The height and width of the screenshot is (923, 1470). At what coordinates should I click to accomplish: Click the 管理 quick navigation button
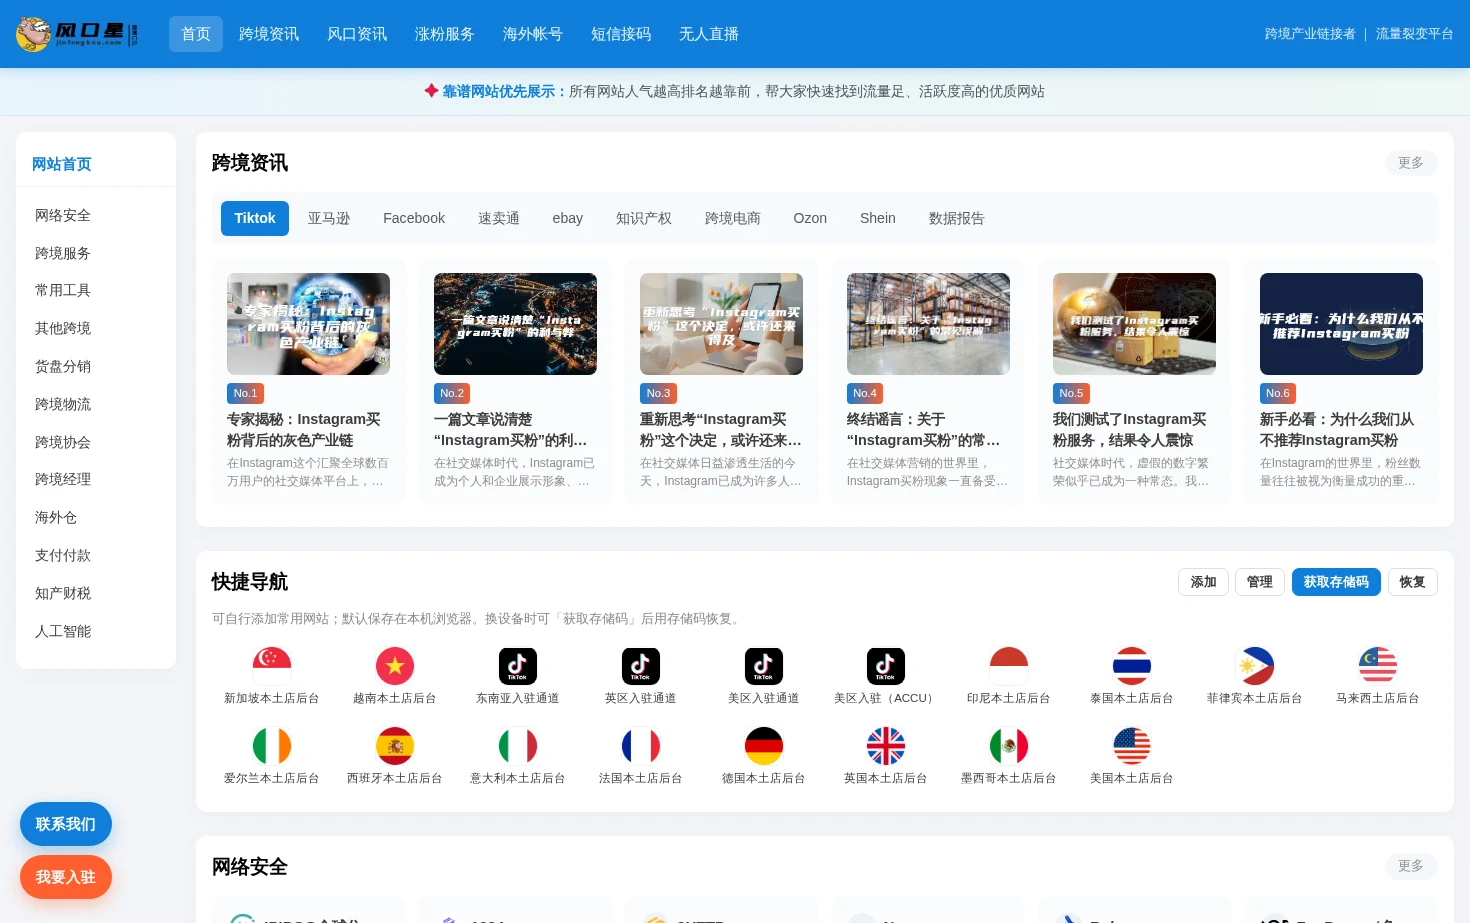(x=1260, y=582)
